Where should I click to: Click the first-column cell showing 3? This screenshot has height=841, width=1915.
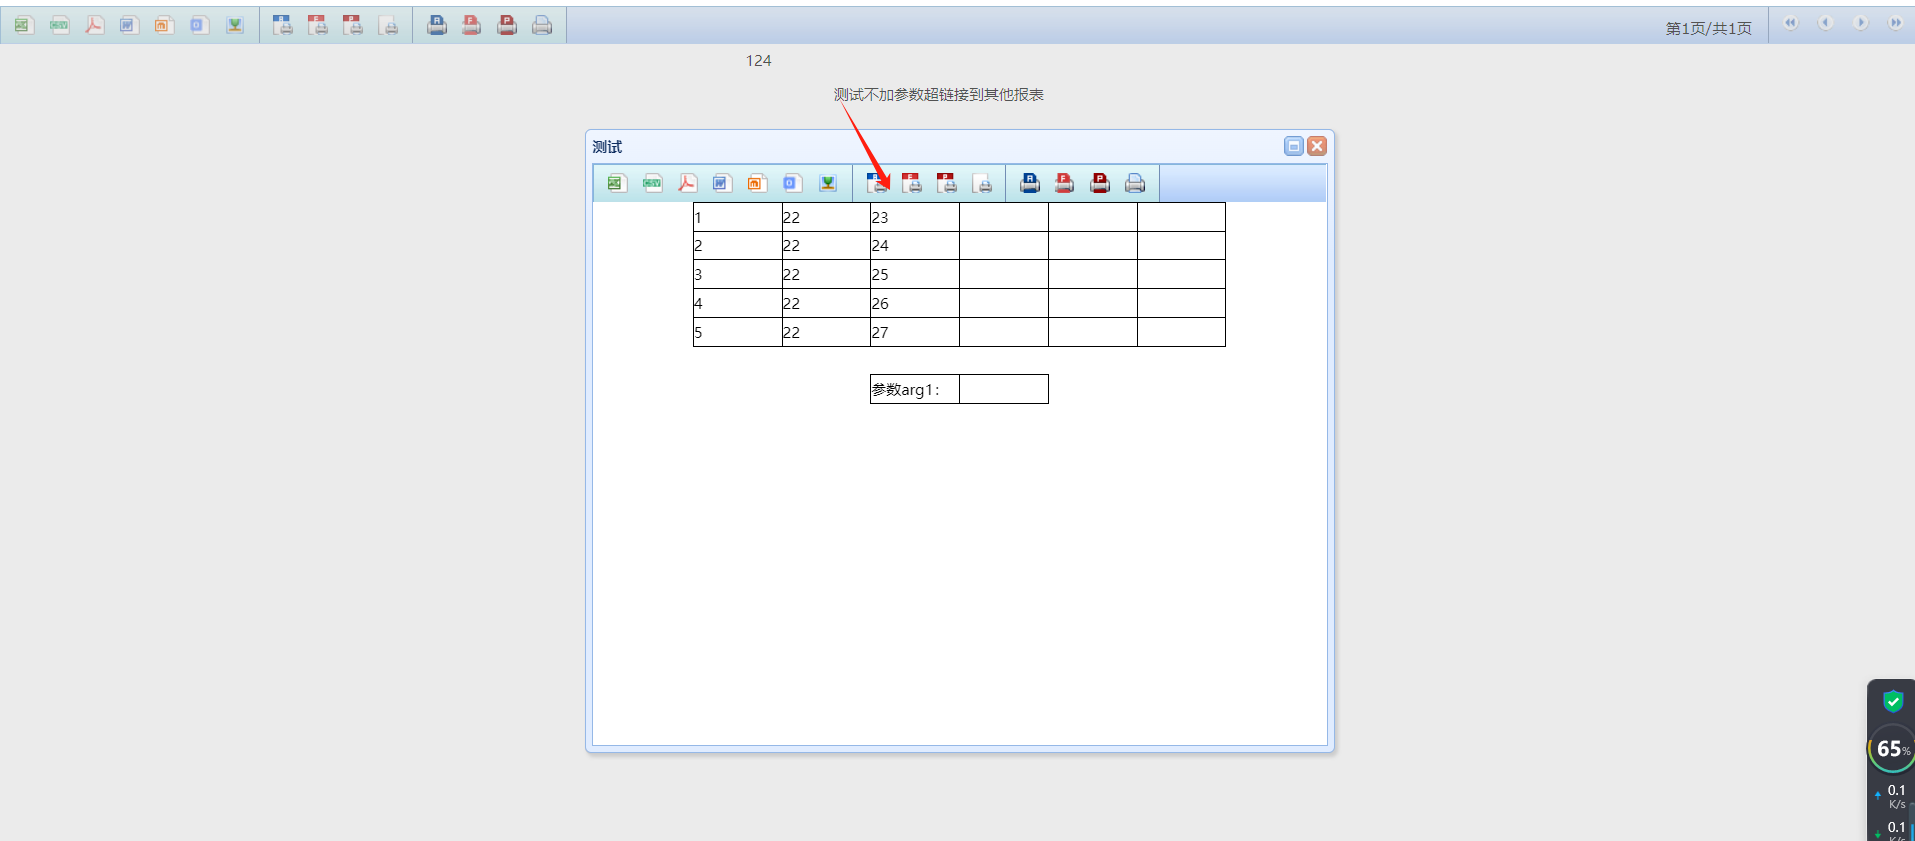pyautogui.click(x=738, y=274)
